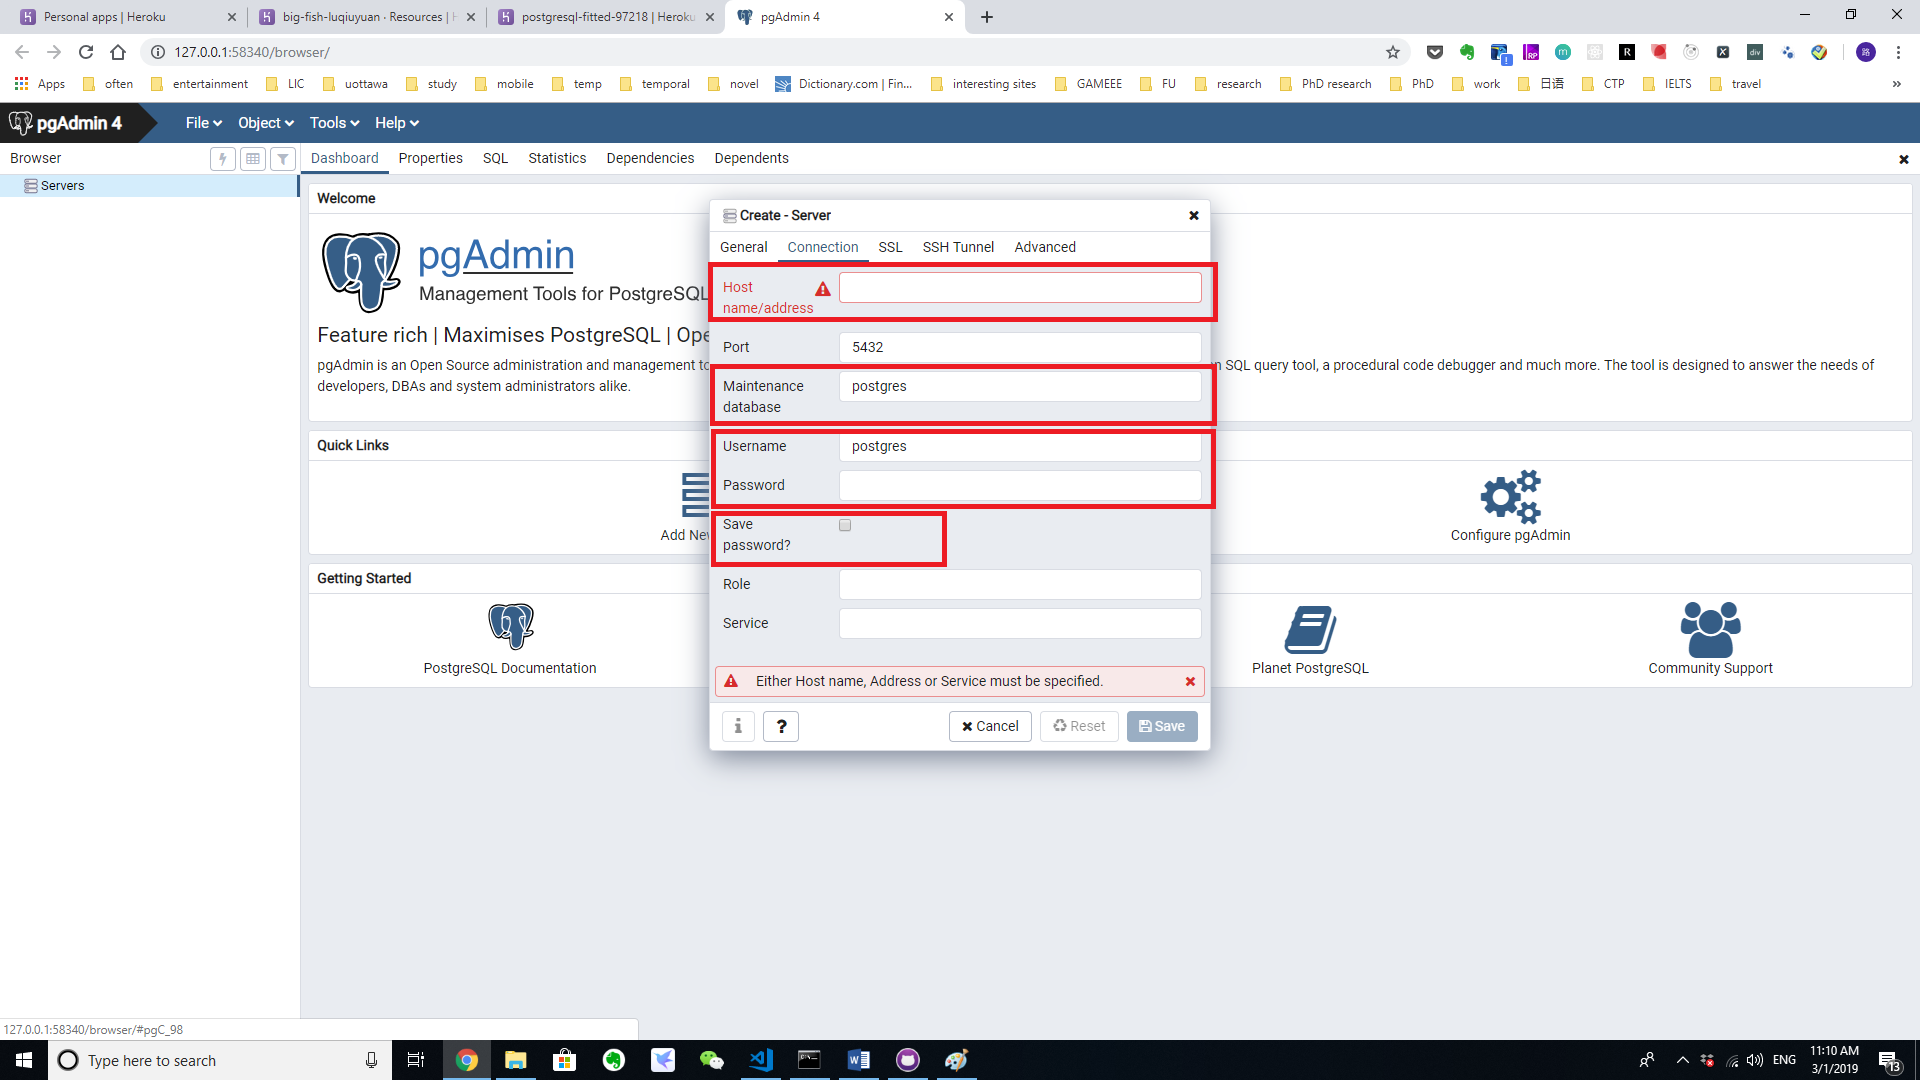Open the Tools menu dropdown
Screen dimensions: 1920x1080
click(x=334, y=123)
